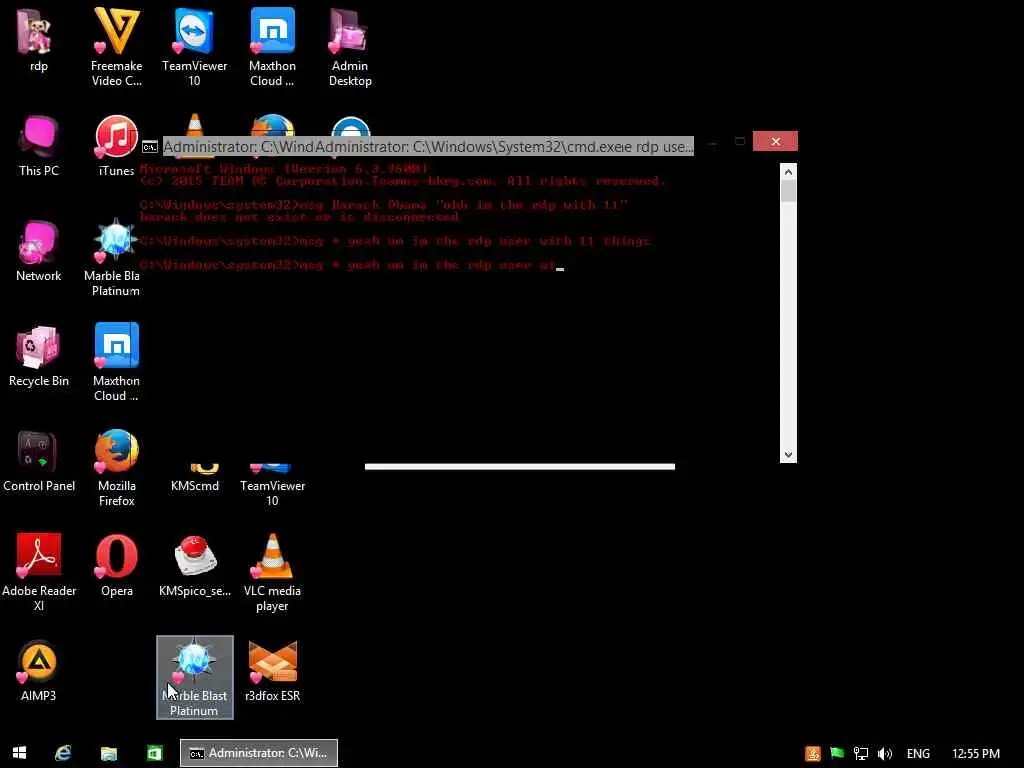Select the KMScmd desktop icon
The width and height of the screenshot is (1024, 768).
[x=195, y=478]
